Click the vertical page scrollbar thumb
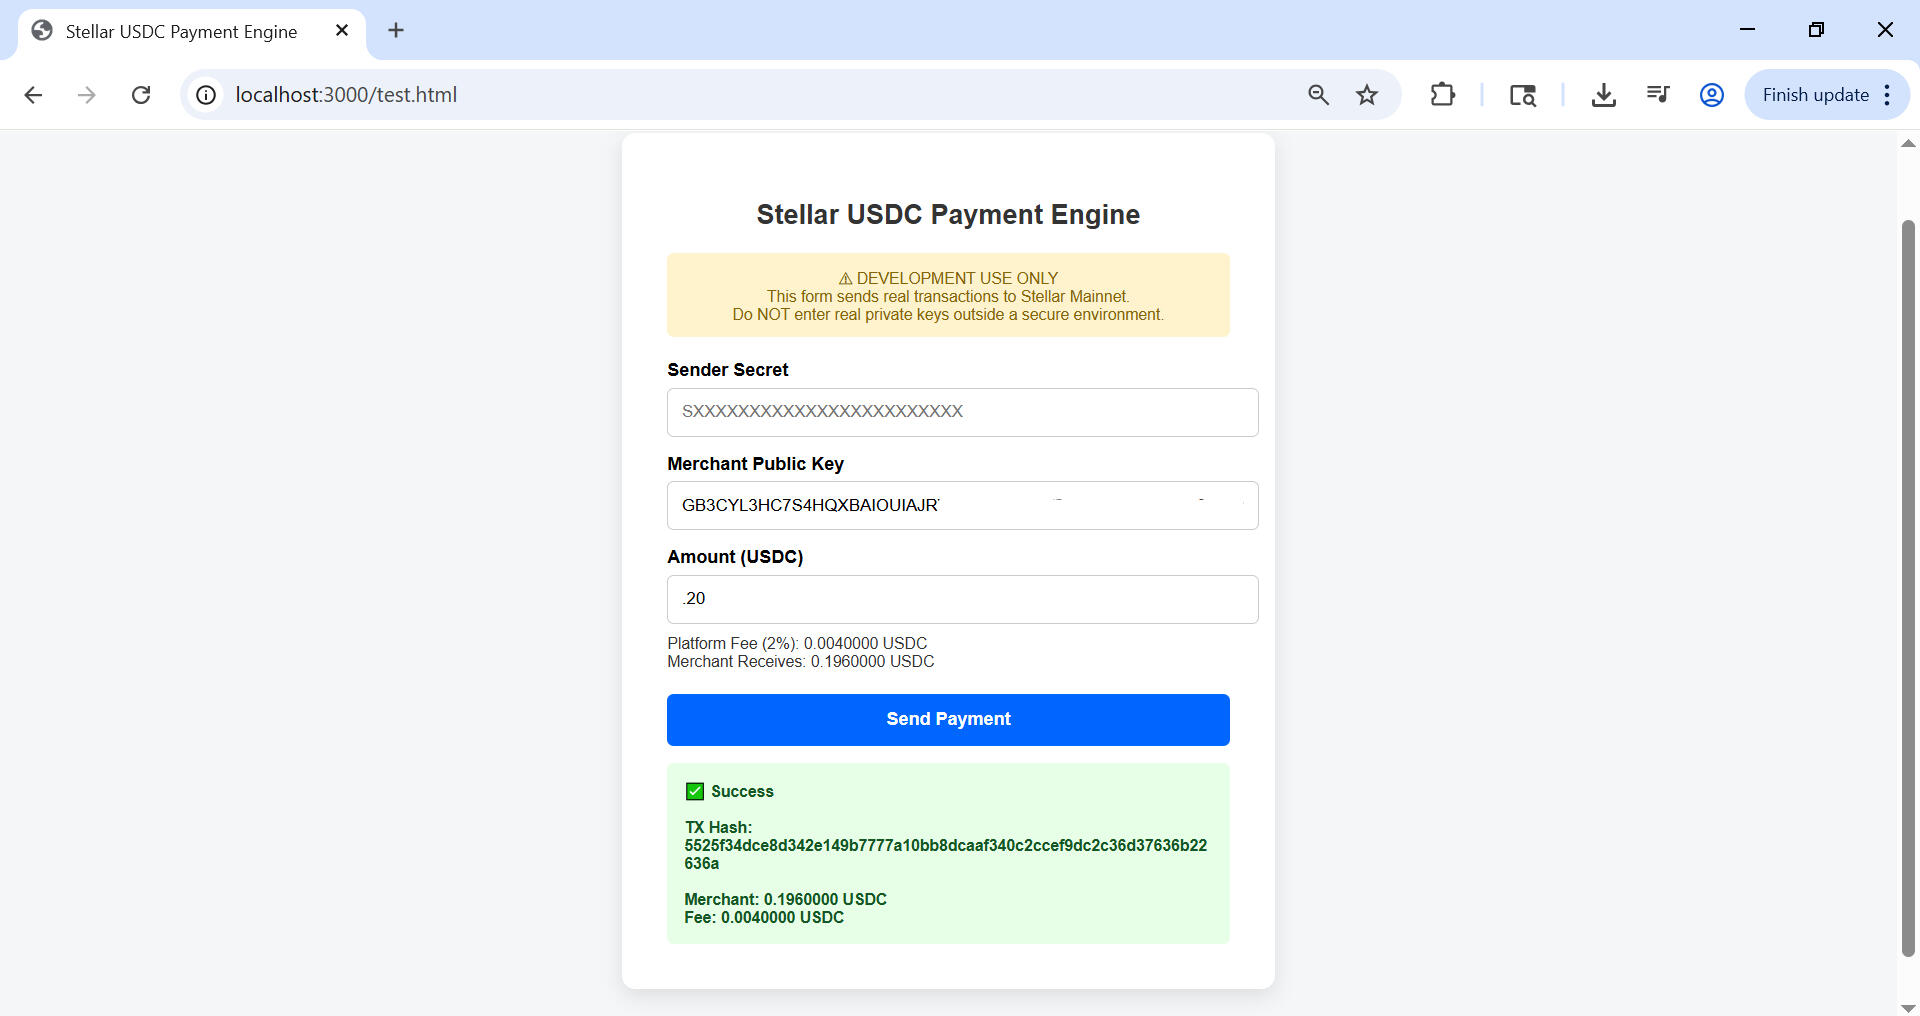Image resolution: width=1920 pixels, height=1016 pixels. [1908, 588]
